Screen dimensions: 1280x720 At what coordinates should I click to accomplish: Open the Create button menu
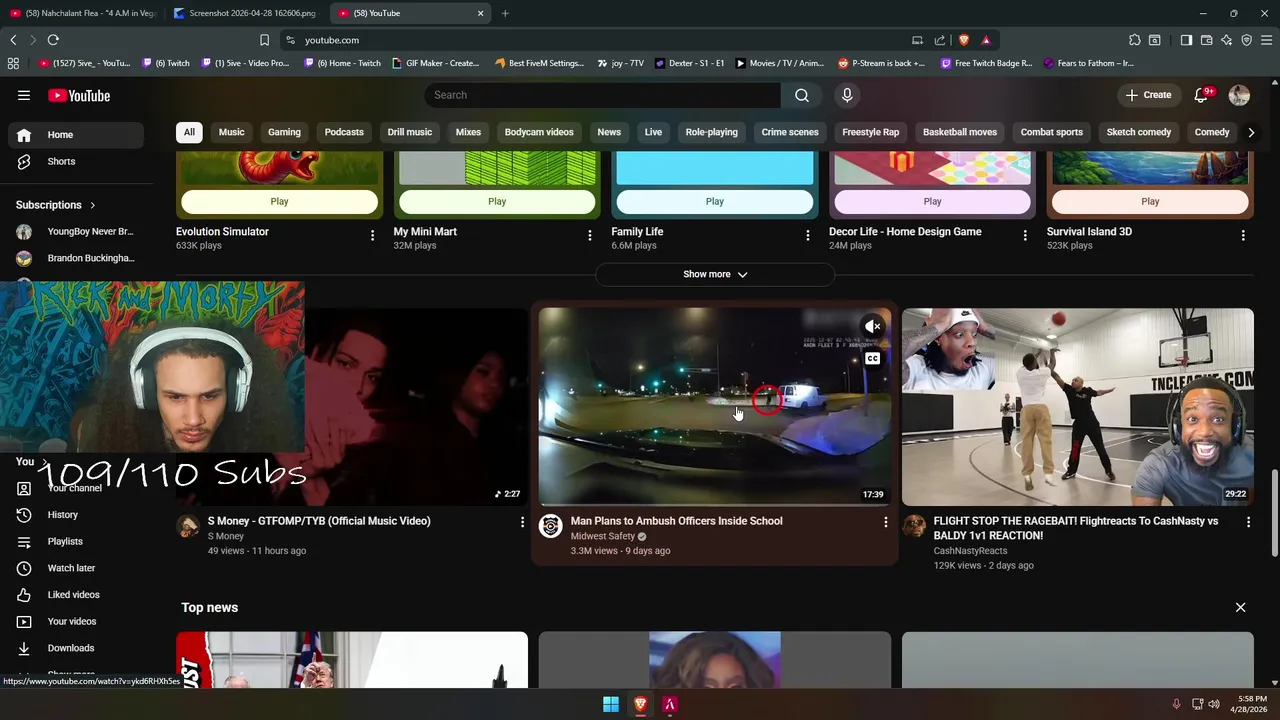click(1148, 95)
